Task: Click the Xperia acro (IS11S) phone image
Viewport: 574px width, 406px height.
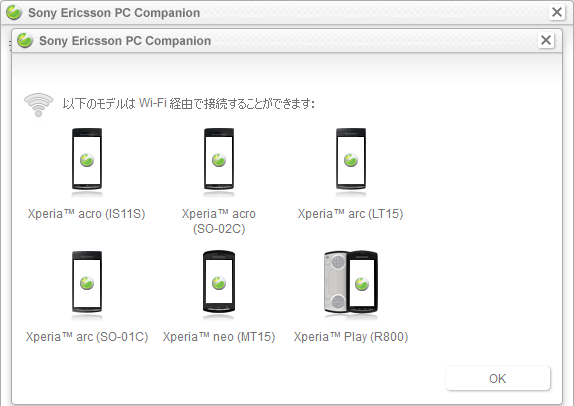Action: [x=87, y=159]
